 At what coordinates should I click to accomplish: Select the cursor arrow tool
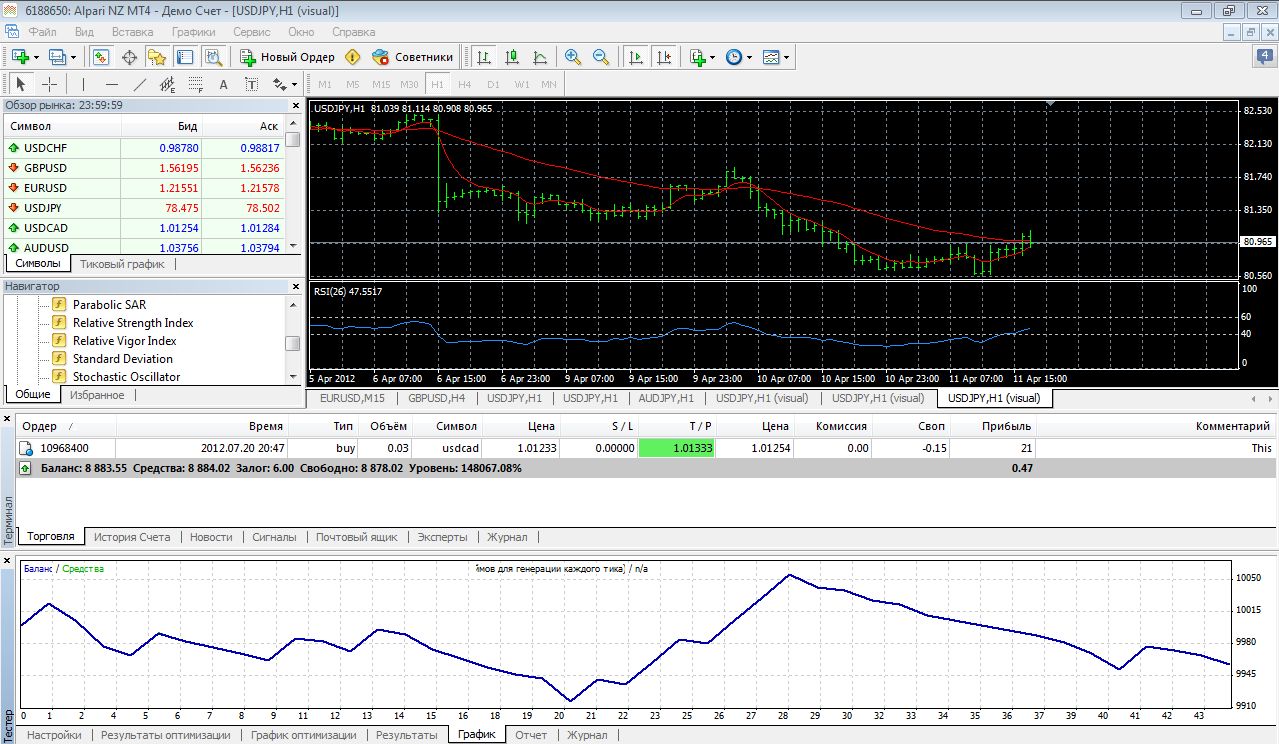click(21, 84)
